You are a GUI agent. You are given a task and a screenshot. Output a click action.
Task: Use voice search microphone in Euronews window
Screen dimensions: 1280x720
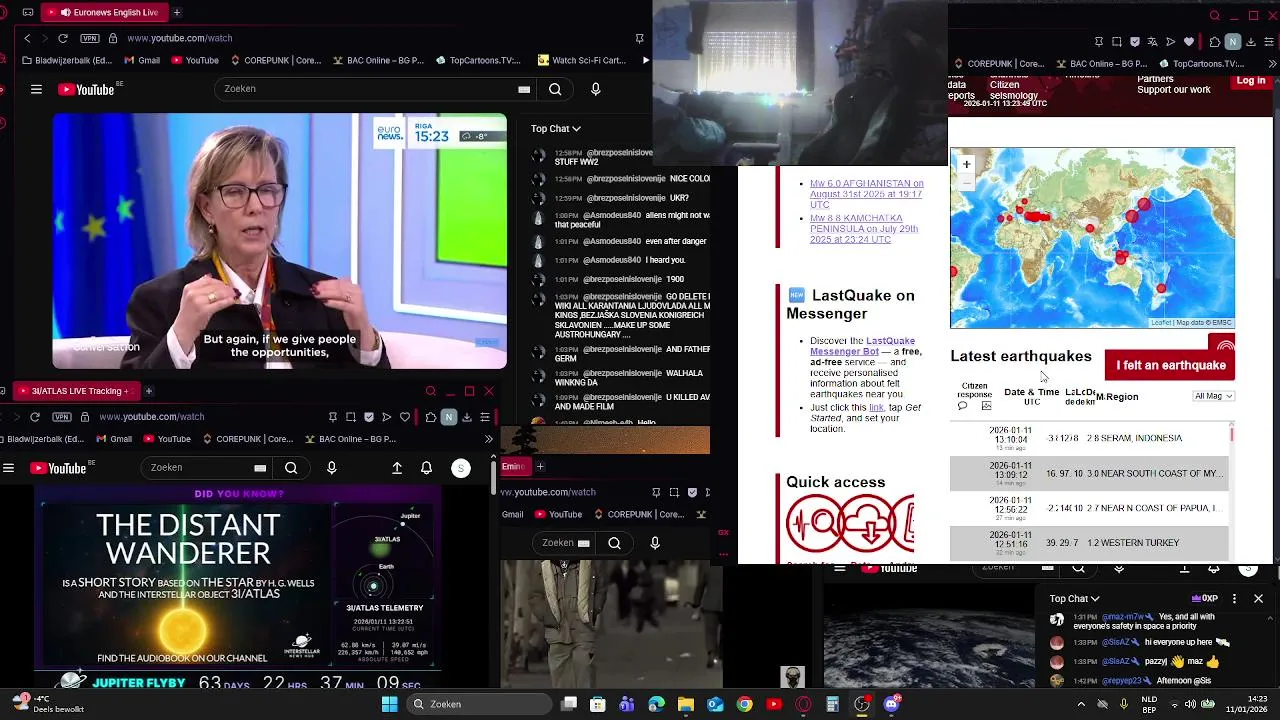[x=596, y=89]
